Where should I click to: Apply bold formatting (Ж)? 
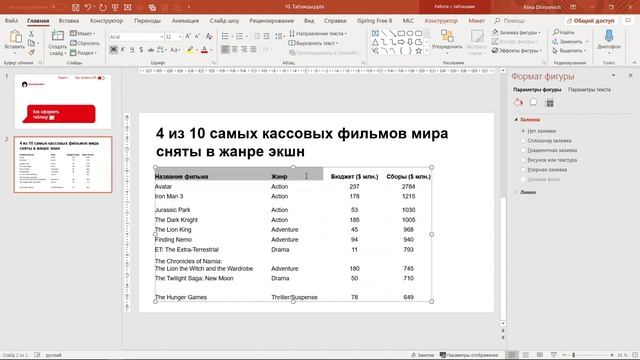pos(113,50)
